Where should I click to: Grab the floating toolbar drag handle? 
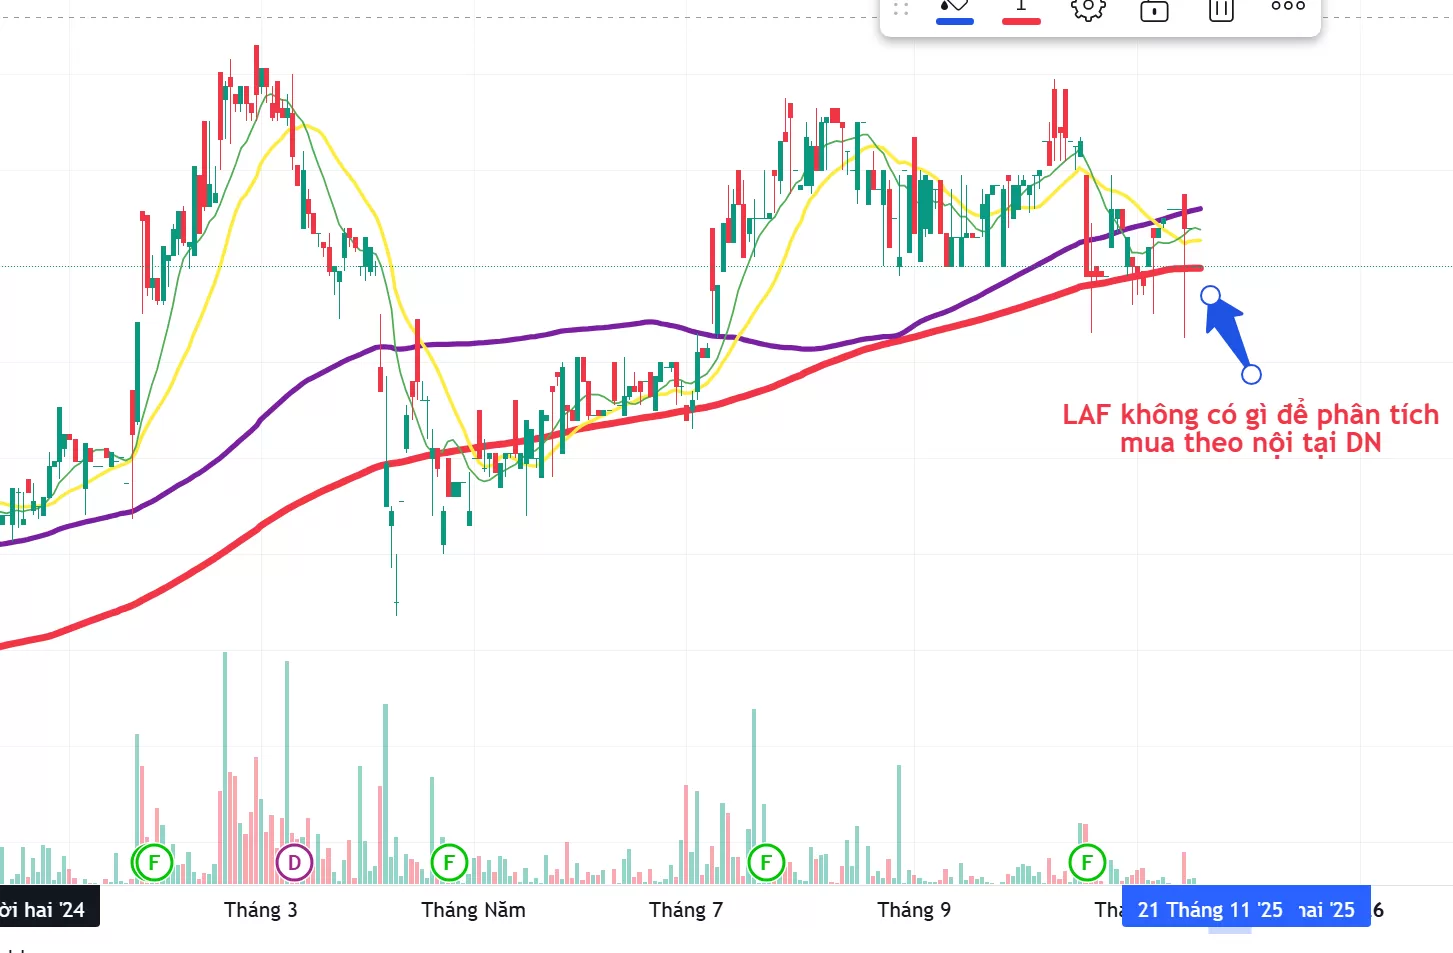pyautogui.click(x=900, y=9)
